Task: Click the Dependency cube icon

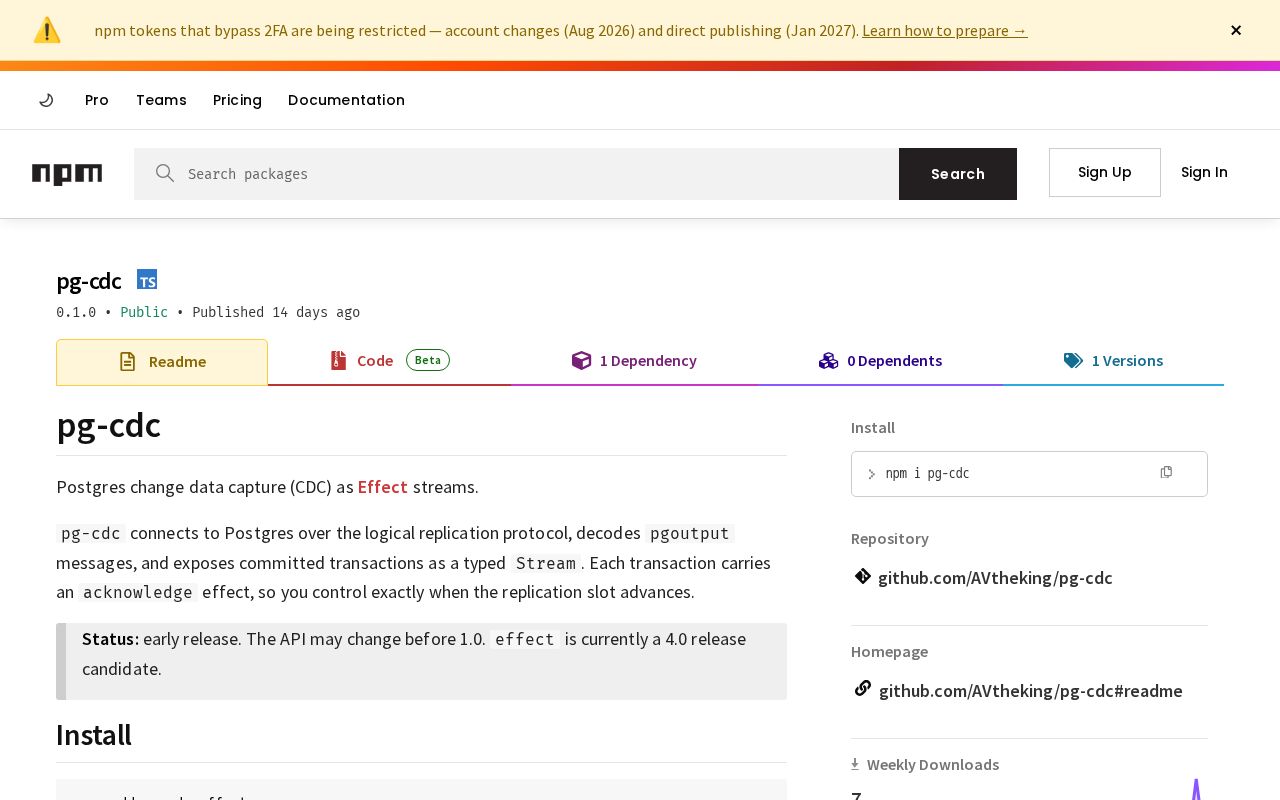Action: tap(581, 361)
